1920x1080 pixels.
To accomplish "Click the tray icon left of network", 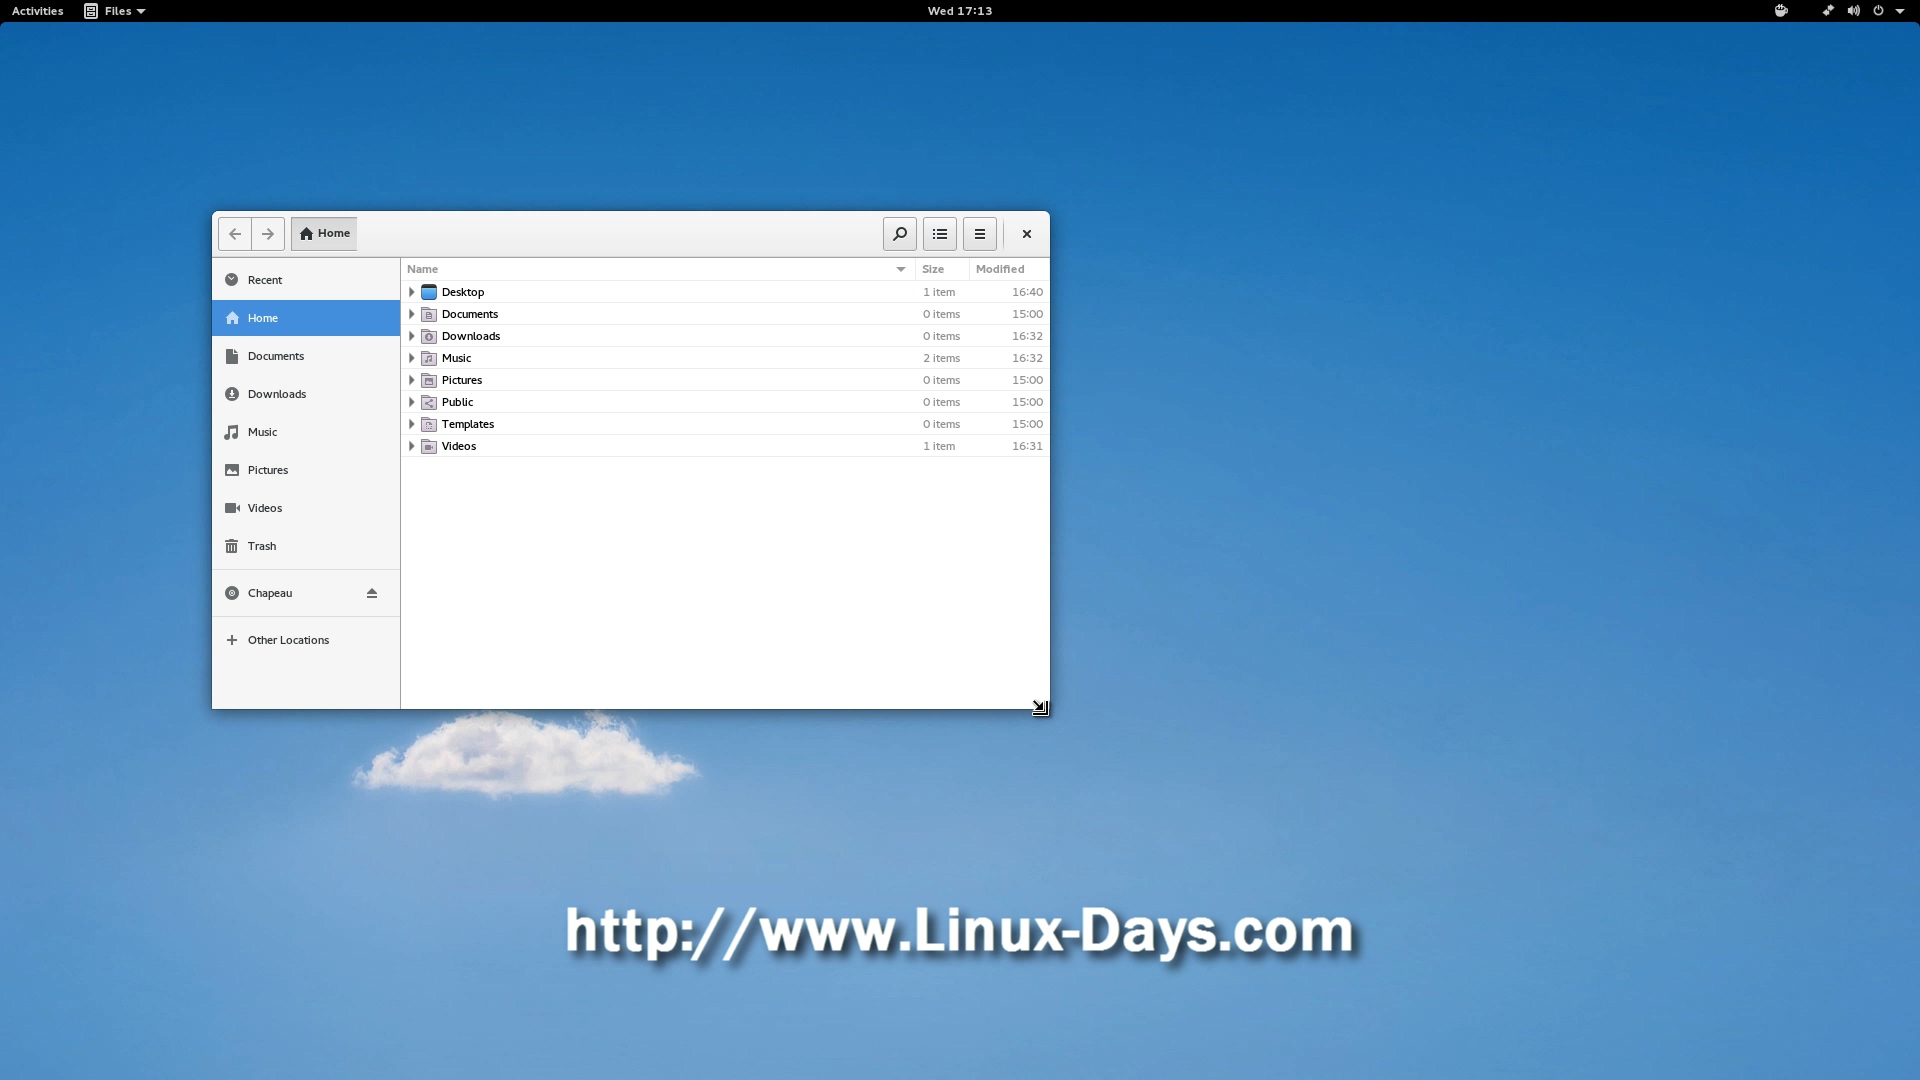I will 1781,11.
